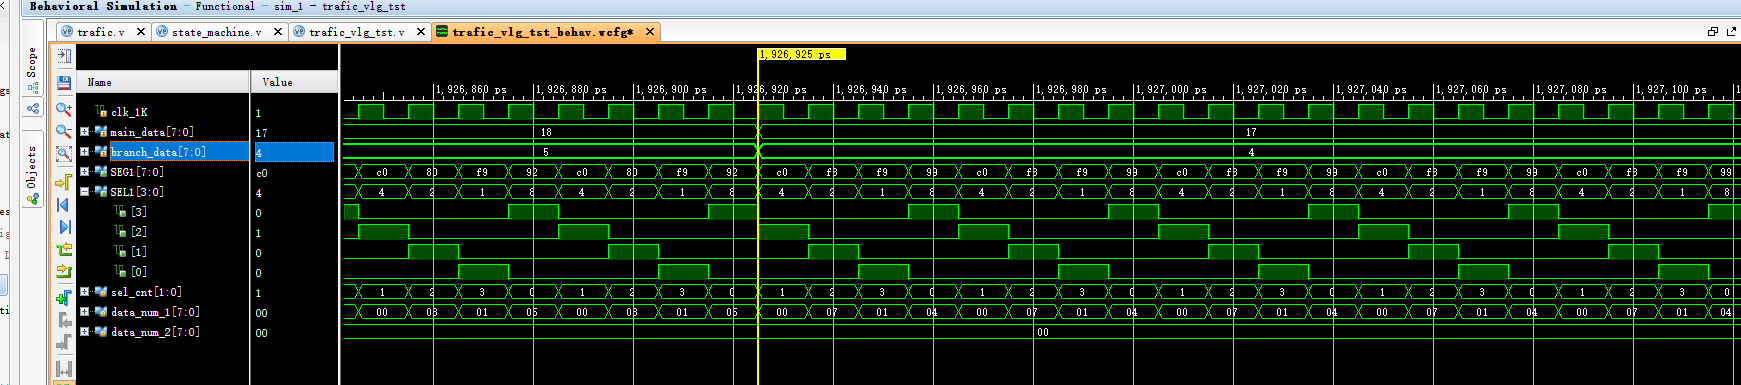The image size is (1741, 385).
Task: Click the Go to Time 0 icon
Action: coord(64,204)
